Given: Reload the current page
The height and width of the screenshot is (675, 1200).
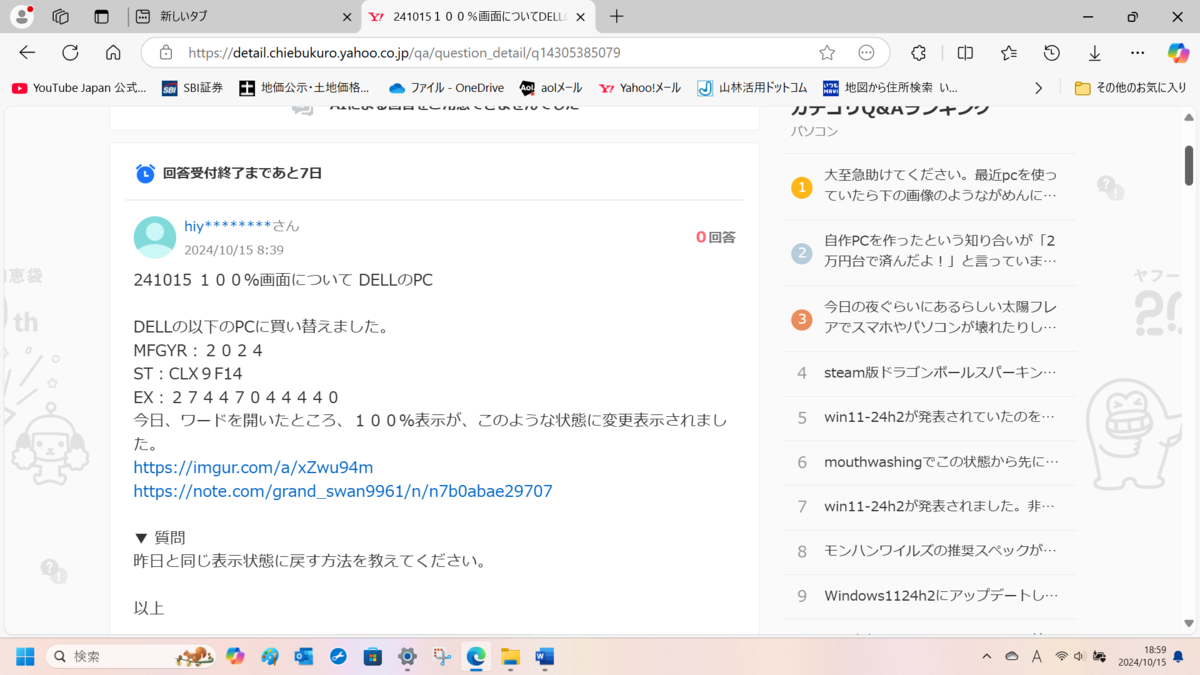Looking at the screenshot, I should coord(70,53).
